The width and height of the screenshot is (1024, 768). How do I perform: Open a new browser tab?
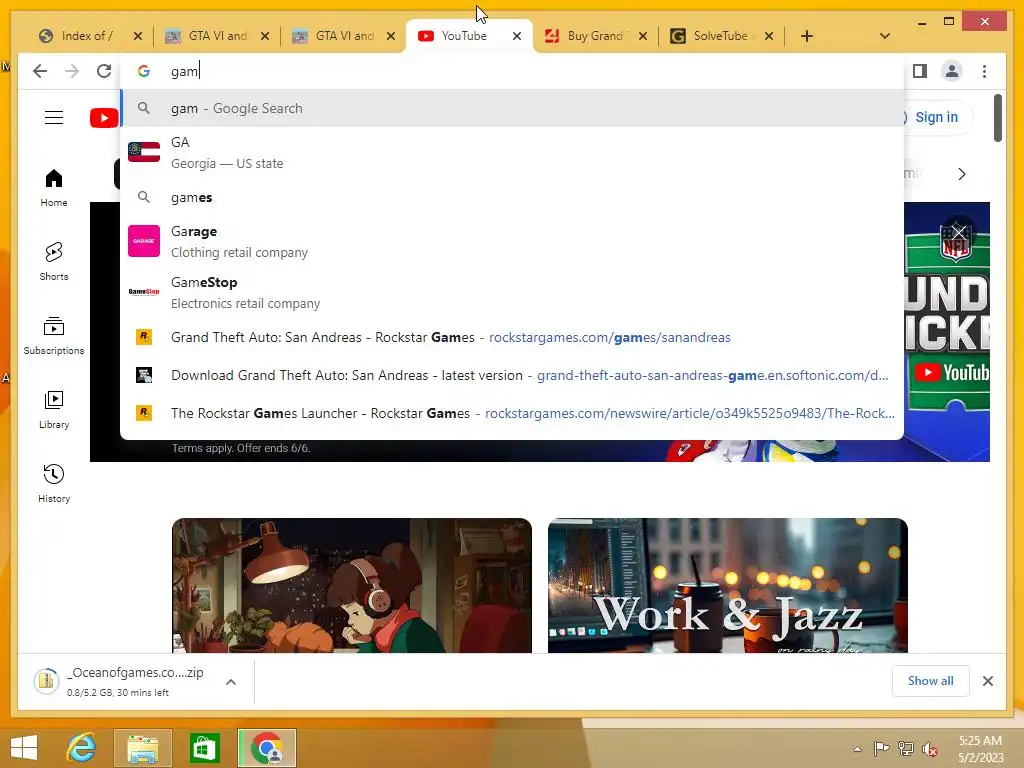807,36
